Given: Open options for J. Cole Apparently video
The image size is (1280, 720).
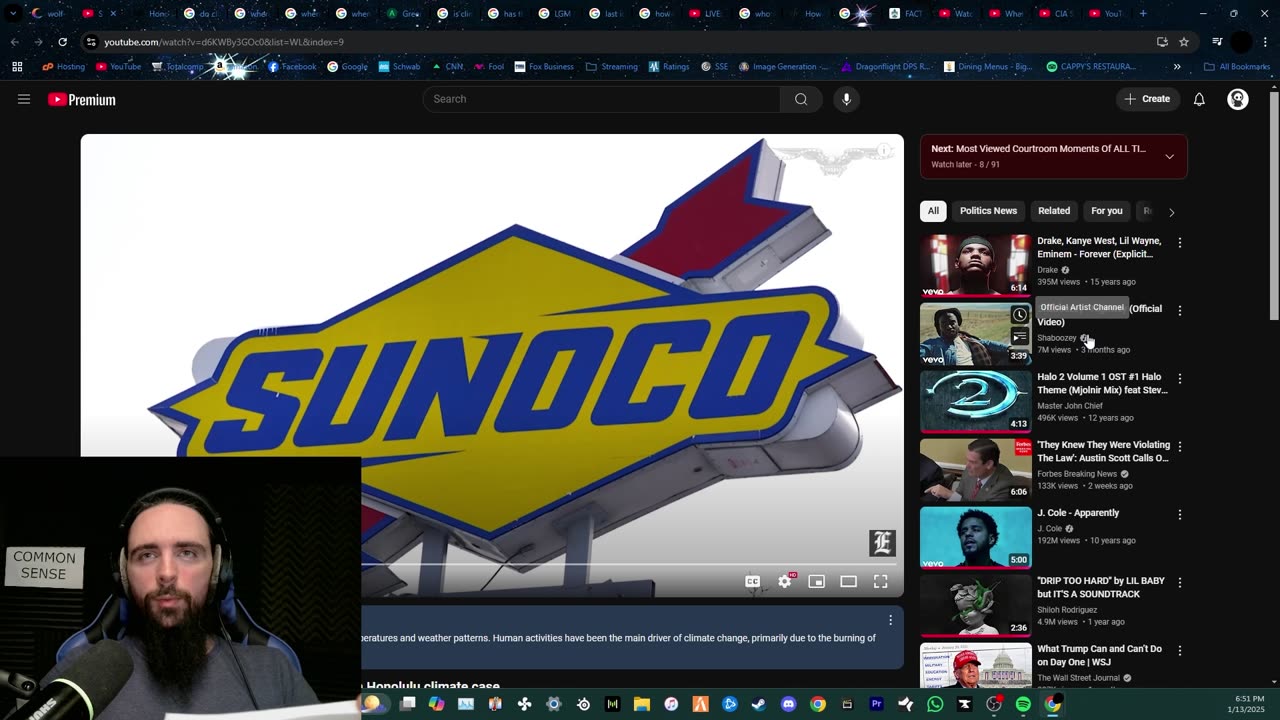Looking at the screenshot, I should click(x=1180, y=515).
